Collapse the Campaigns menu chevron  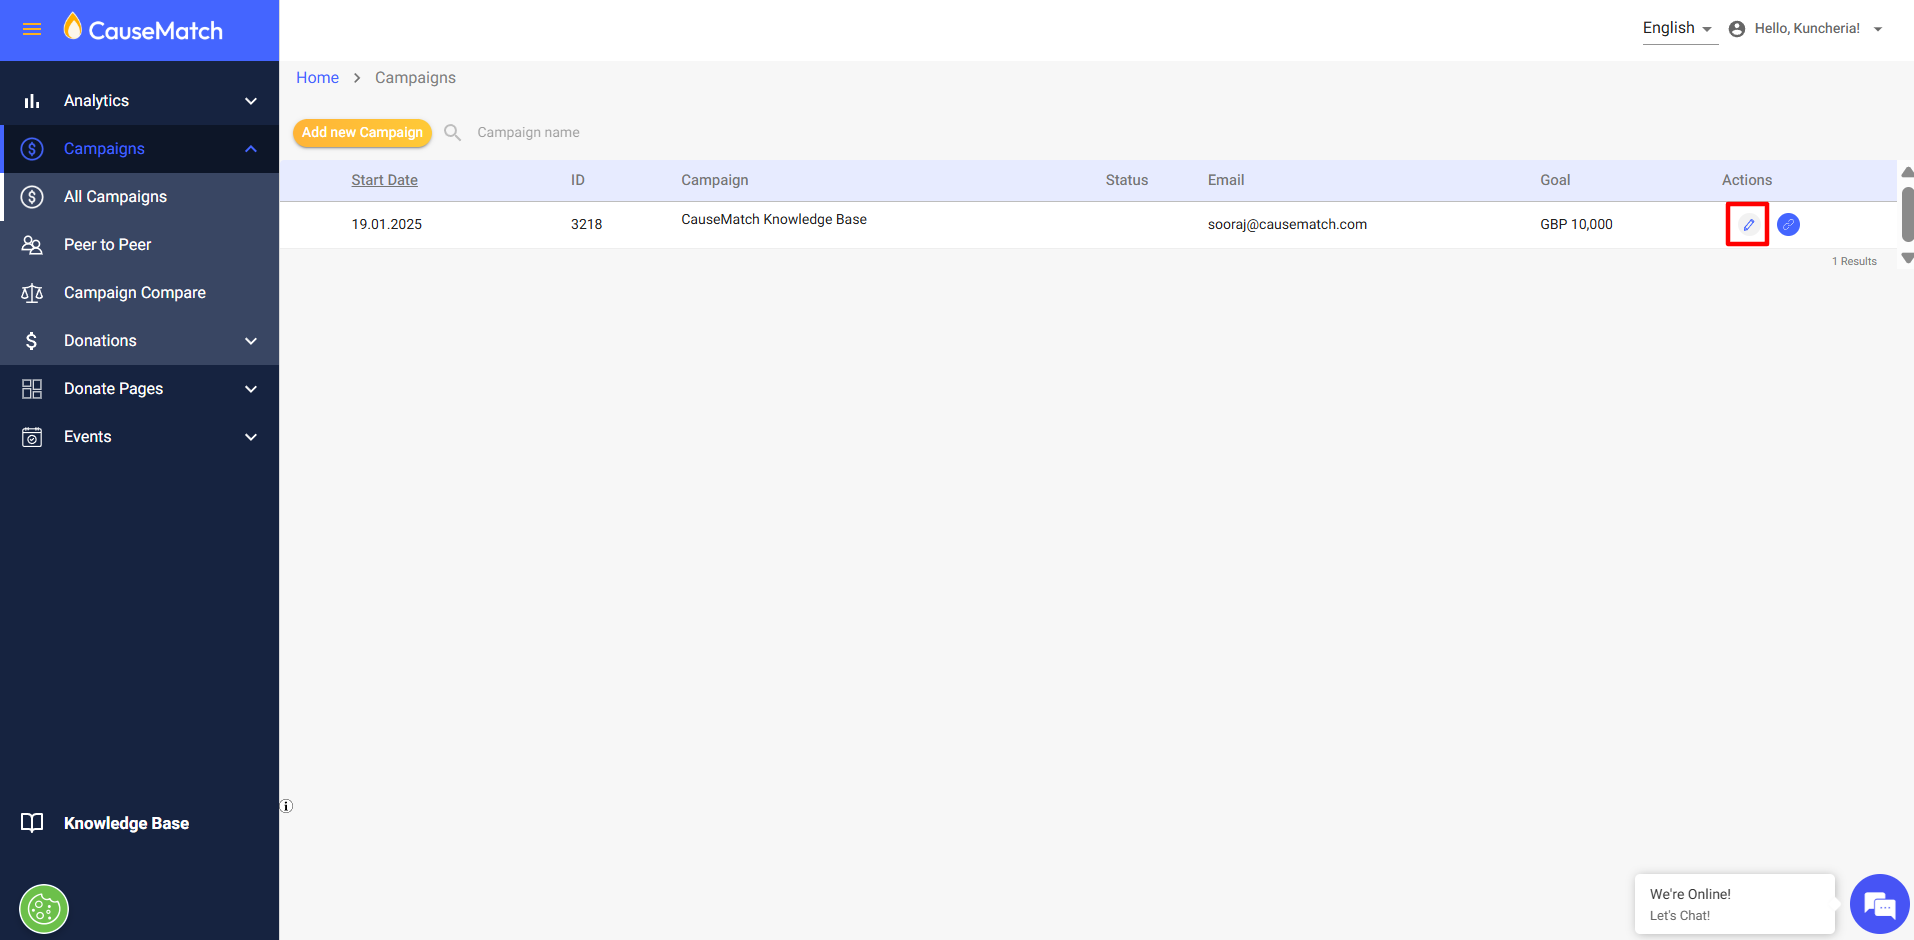251,149
